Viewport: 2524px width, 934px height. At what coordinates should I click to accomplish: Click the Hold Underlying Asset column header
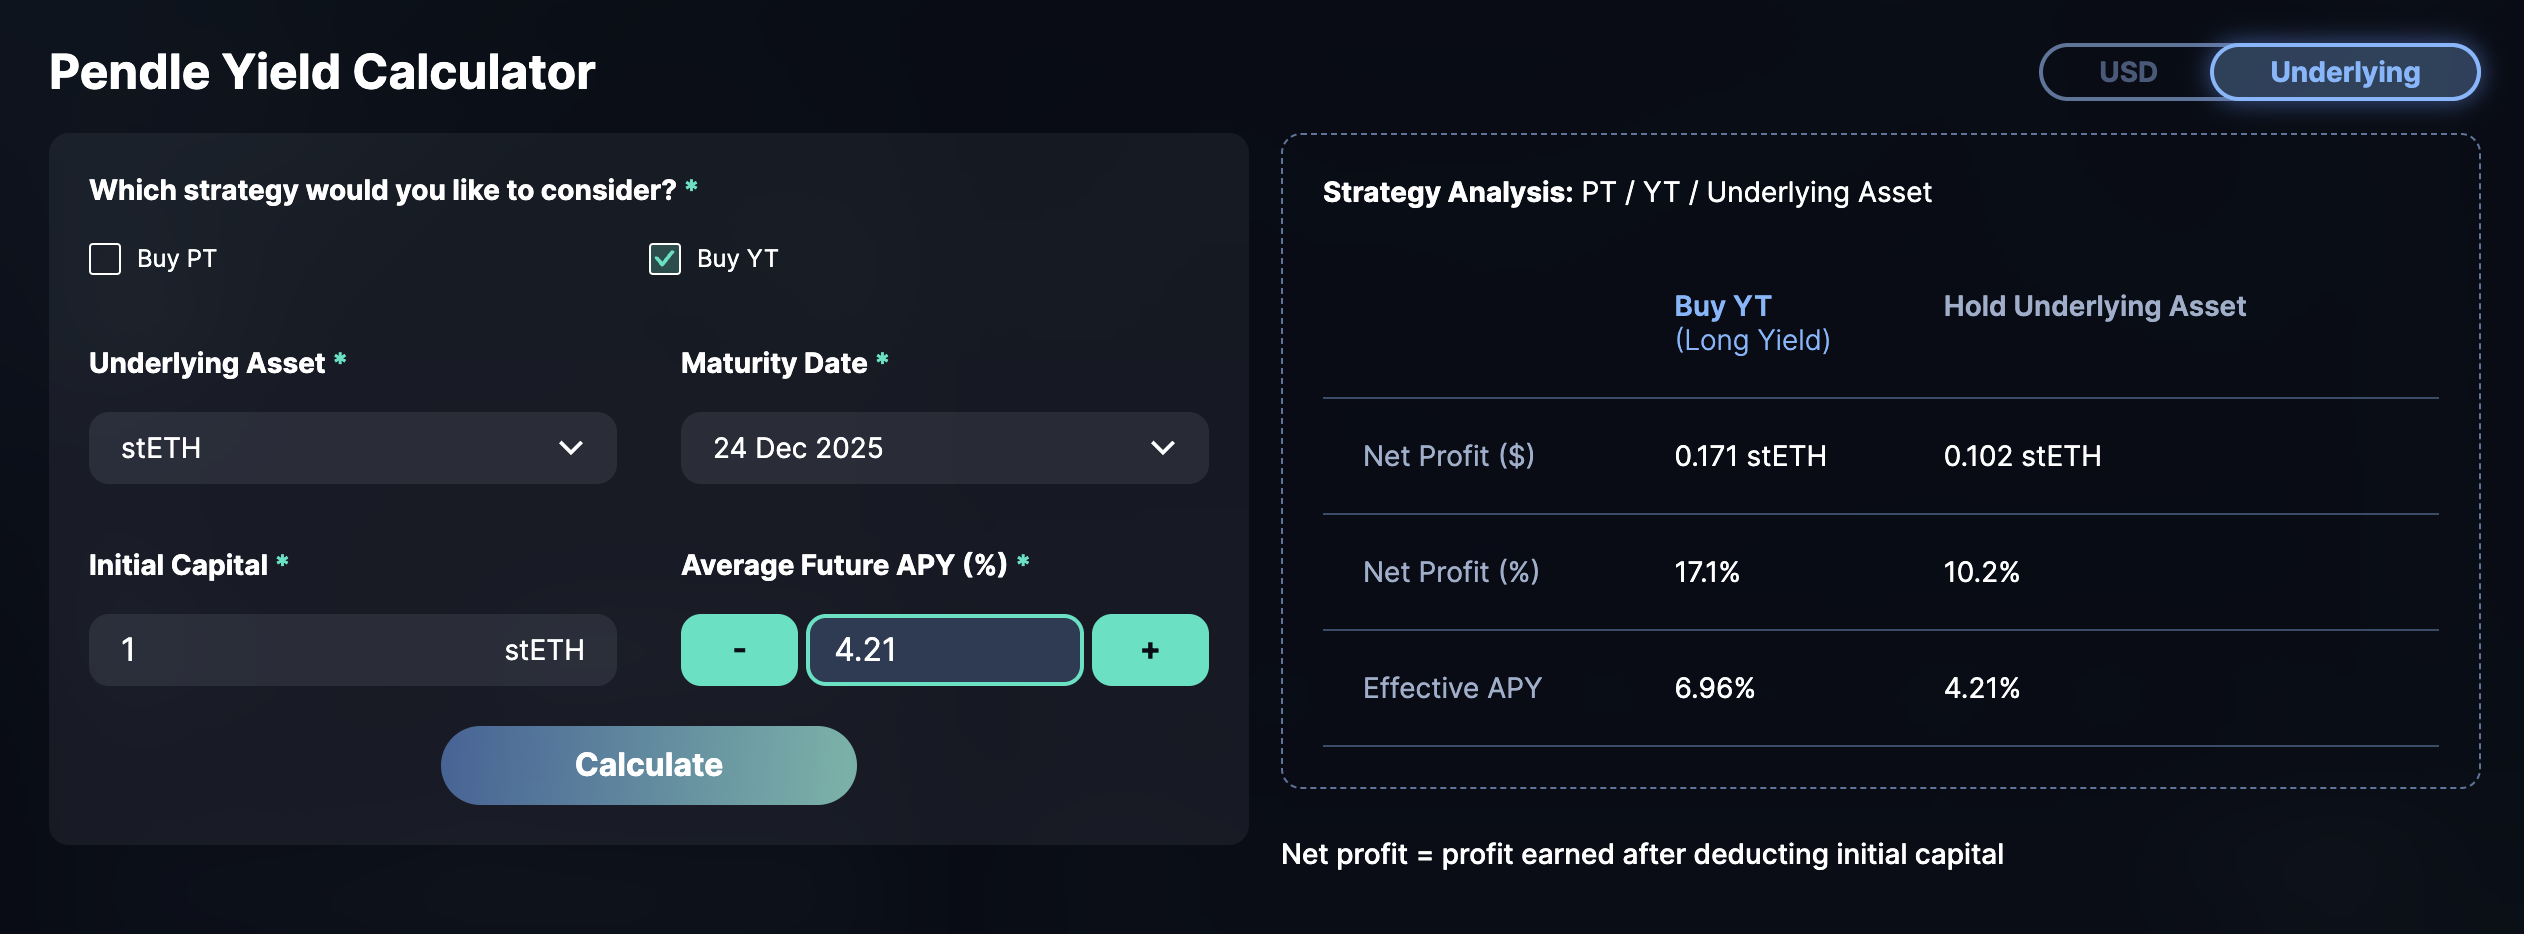pos(2094,306)
